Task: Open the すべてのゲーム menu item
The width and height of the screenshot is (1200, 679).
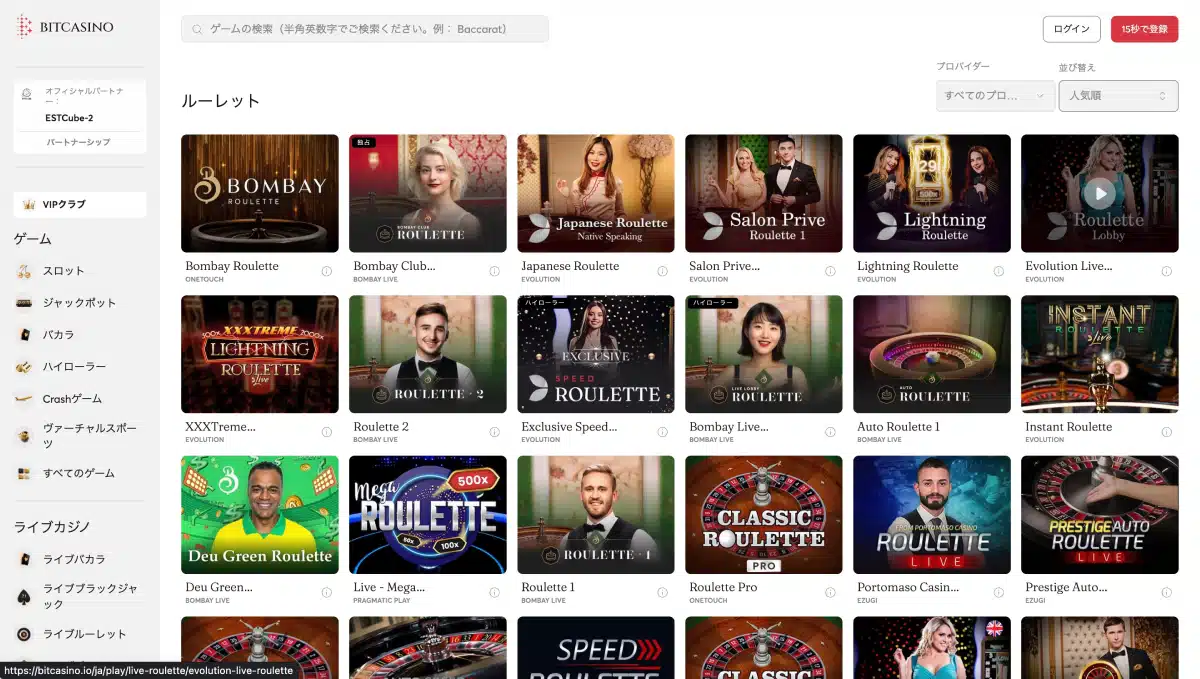Action: (x=80, y=473)
